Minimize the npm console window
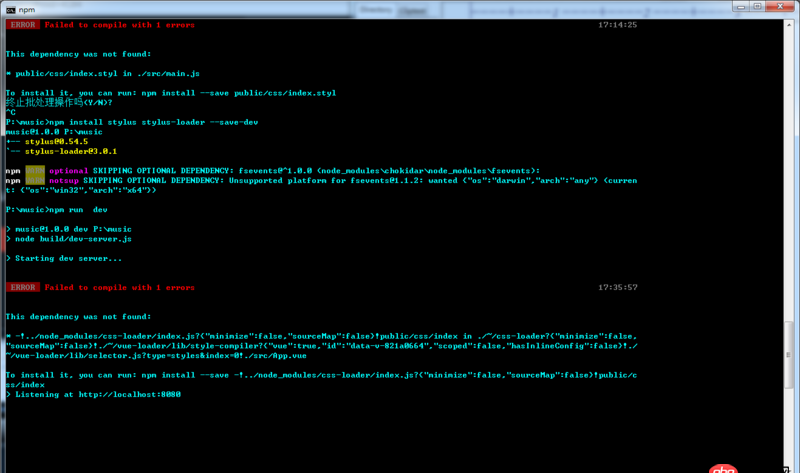This screenshot has height=473, width=800. (741, 6)
